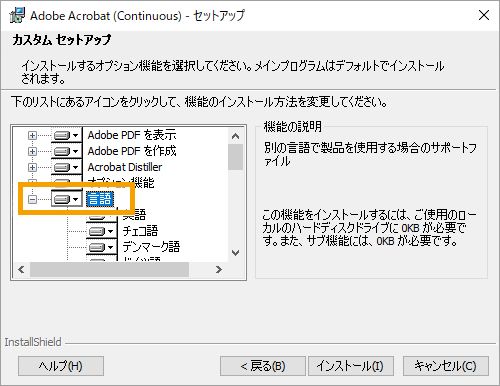
Task: Click the vertical scrollbar thumb in feature list
Action: tap(236, 157)
